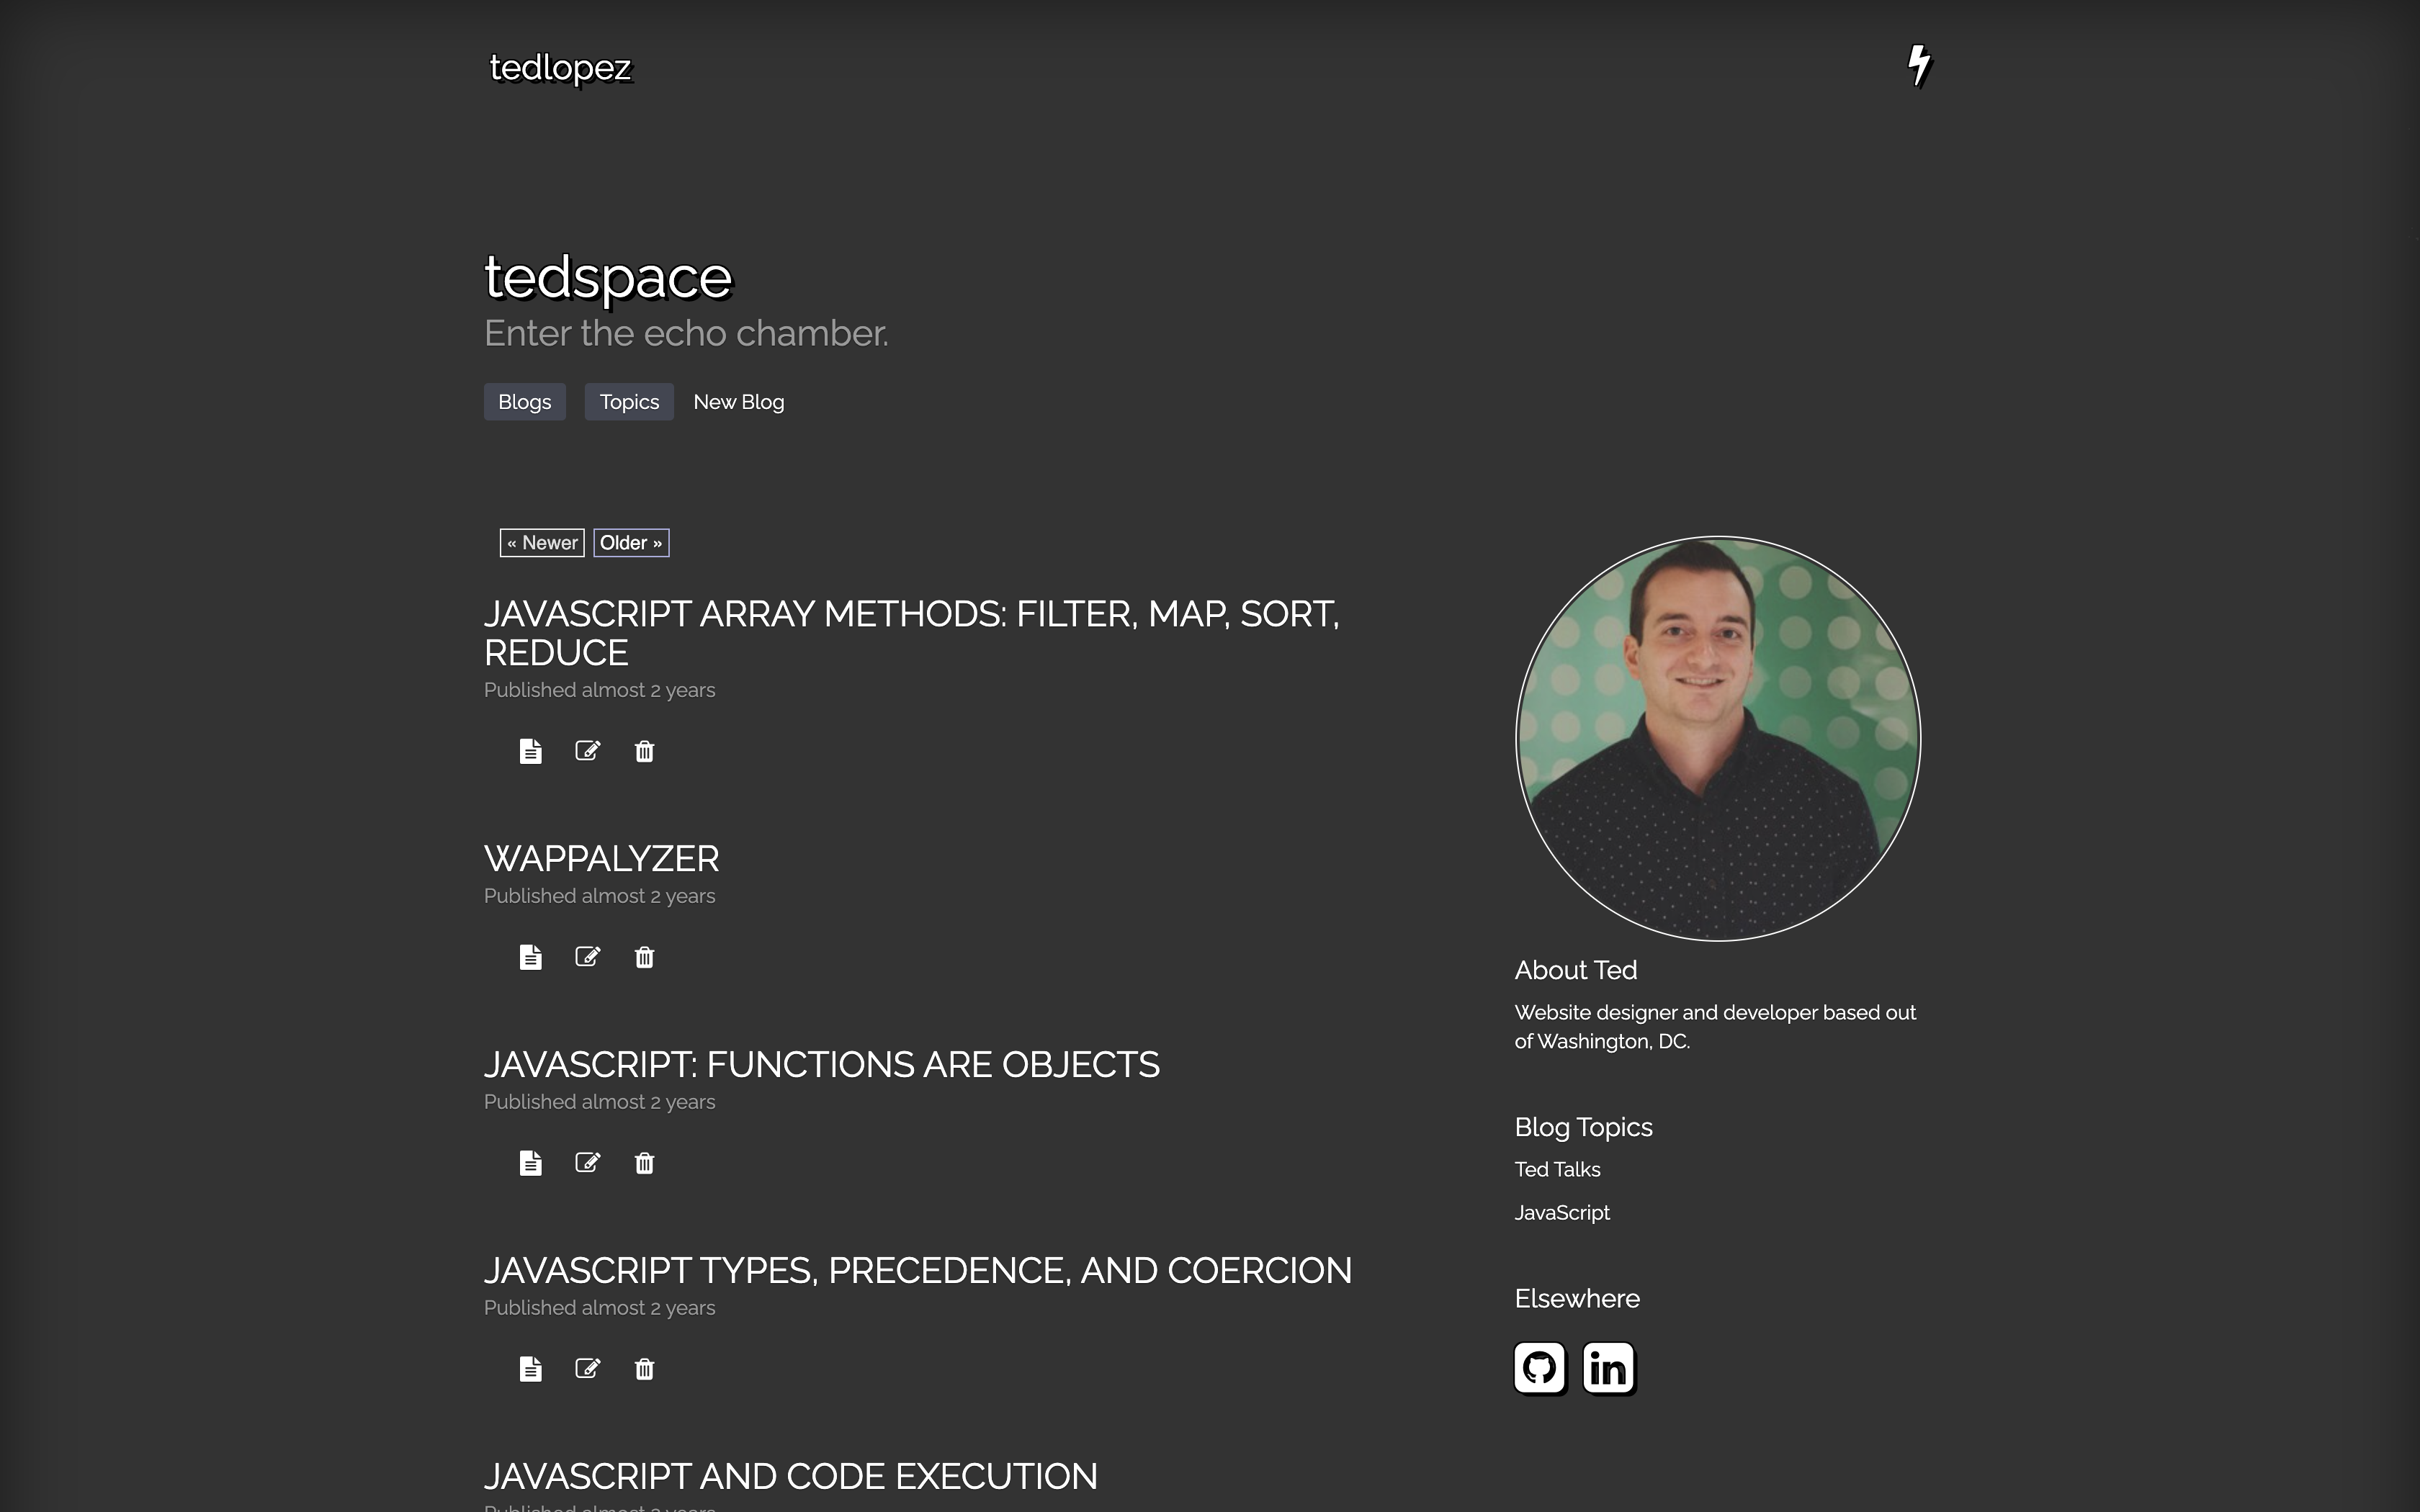The image size is (2420, 1512).
Task: Open JavaScript Array Methods: Filter, Map, Sort, Reduce title
Action: (x=911, y=633)
